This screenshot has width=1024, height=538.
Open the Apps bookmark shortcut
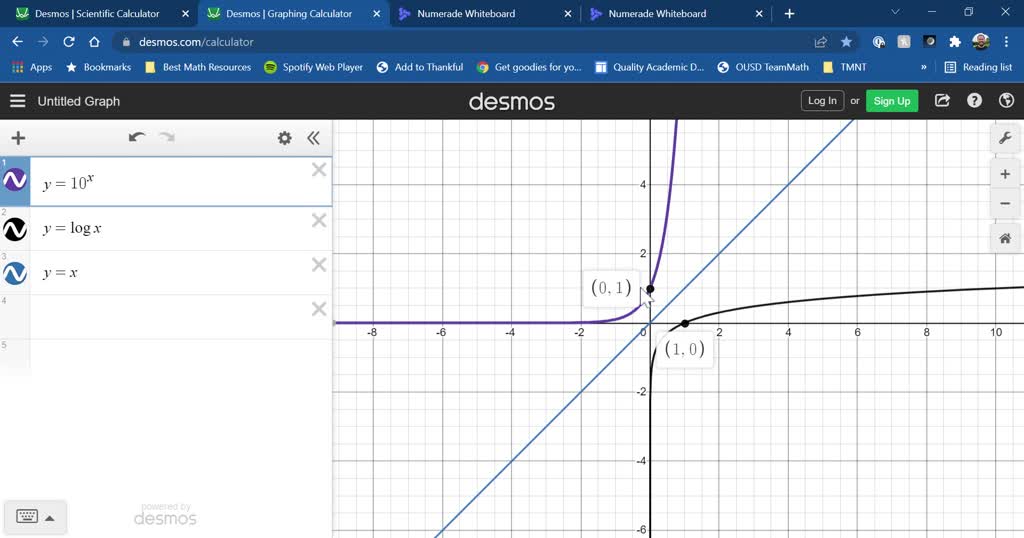click(32, 67)
